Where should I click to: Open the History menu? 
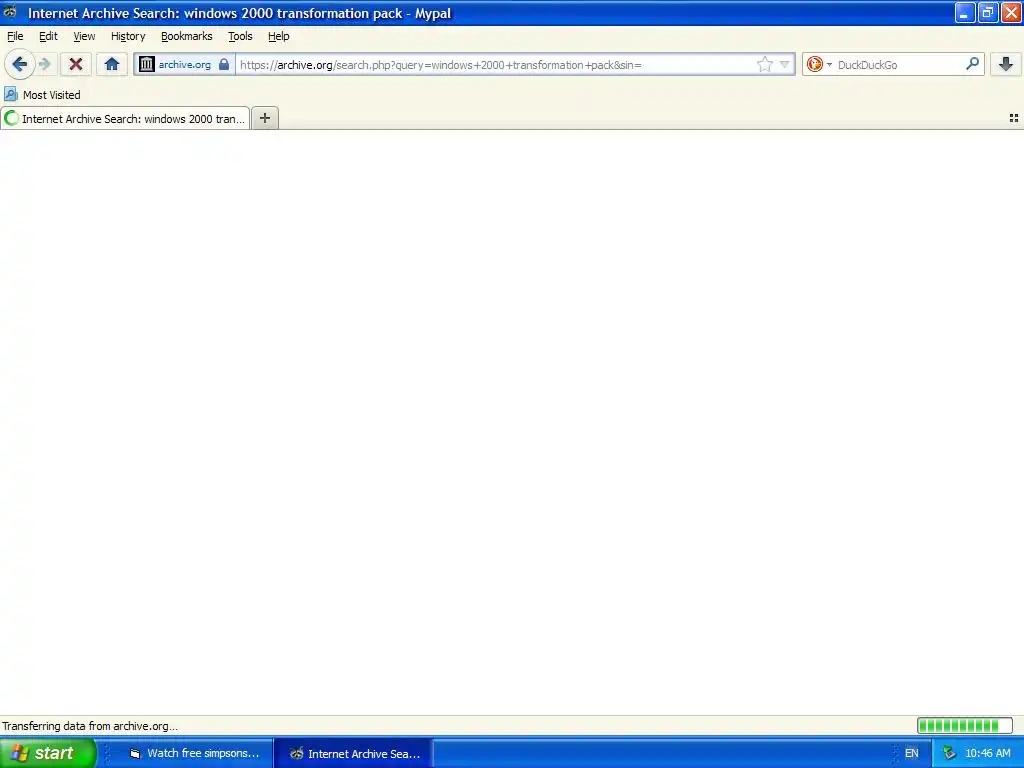(128, 36)
